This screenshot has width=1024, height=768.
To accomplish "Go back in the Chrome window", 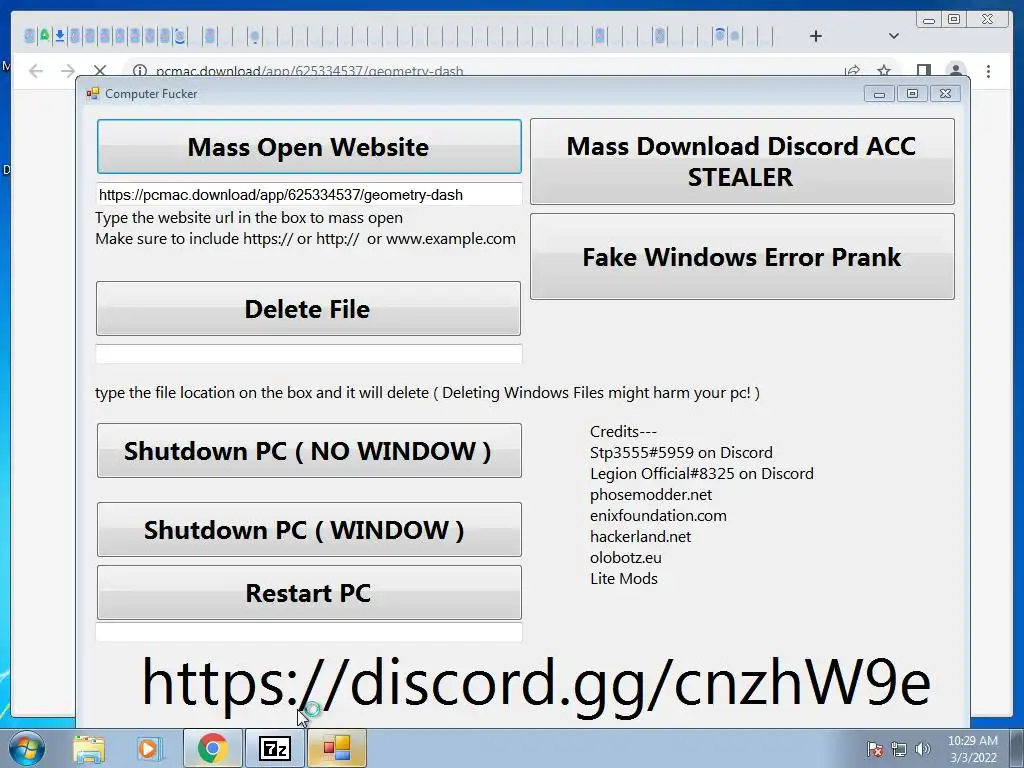I will [x=36, y=71].
